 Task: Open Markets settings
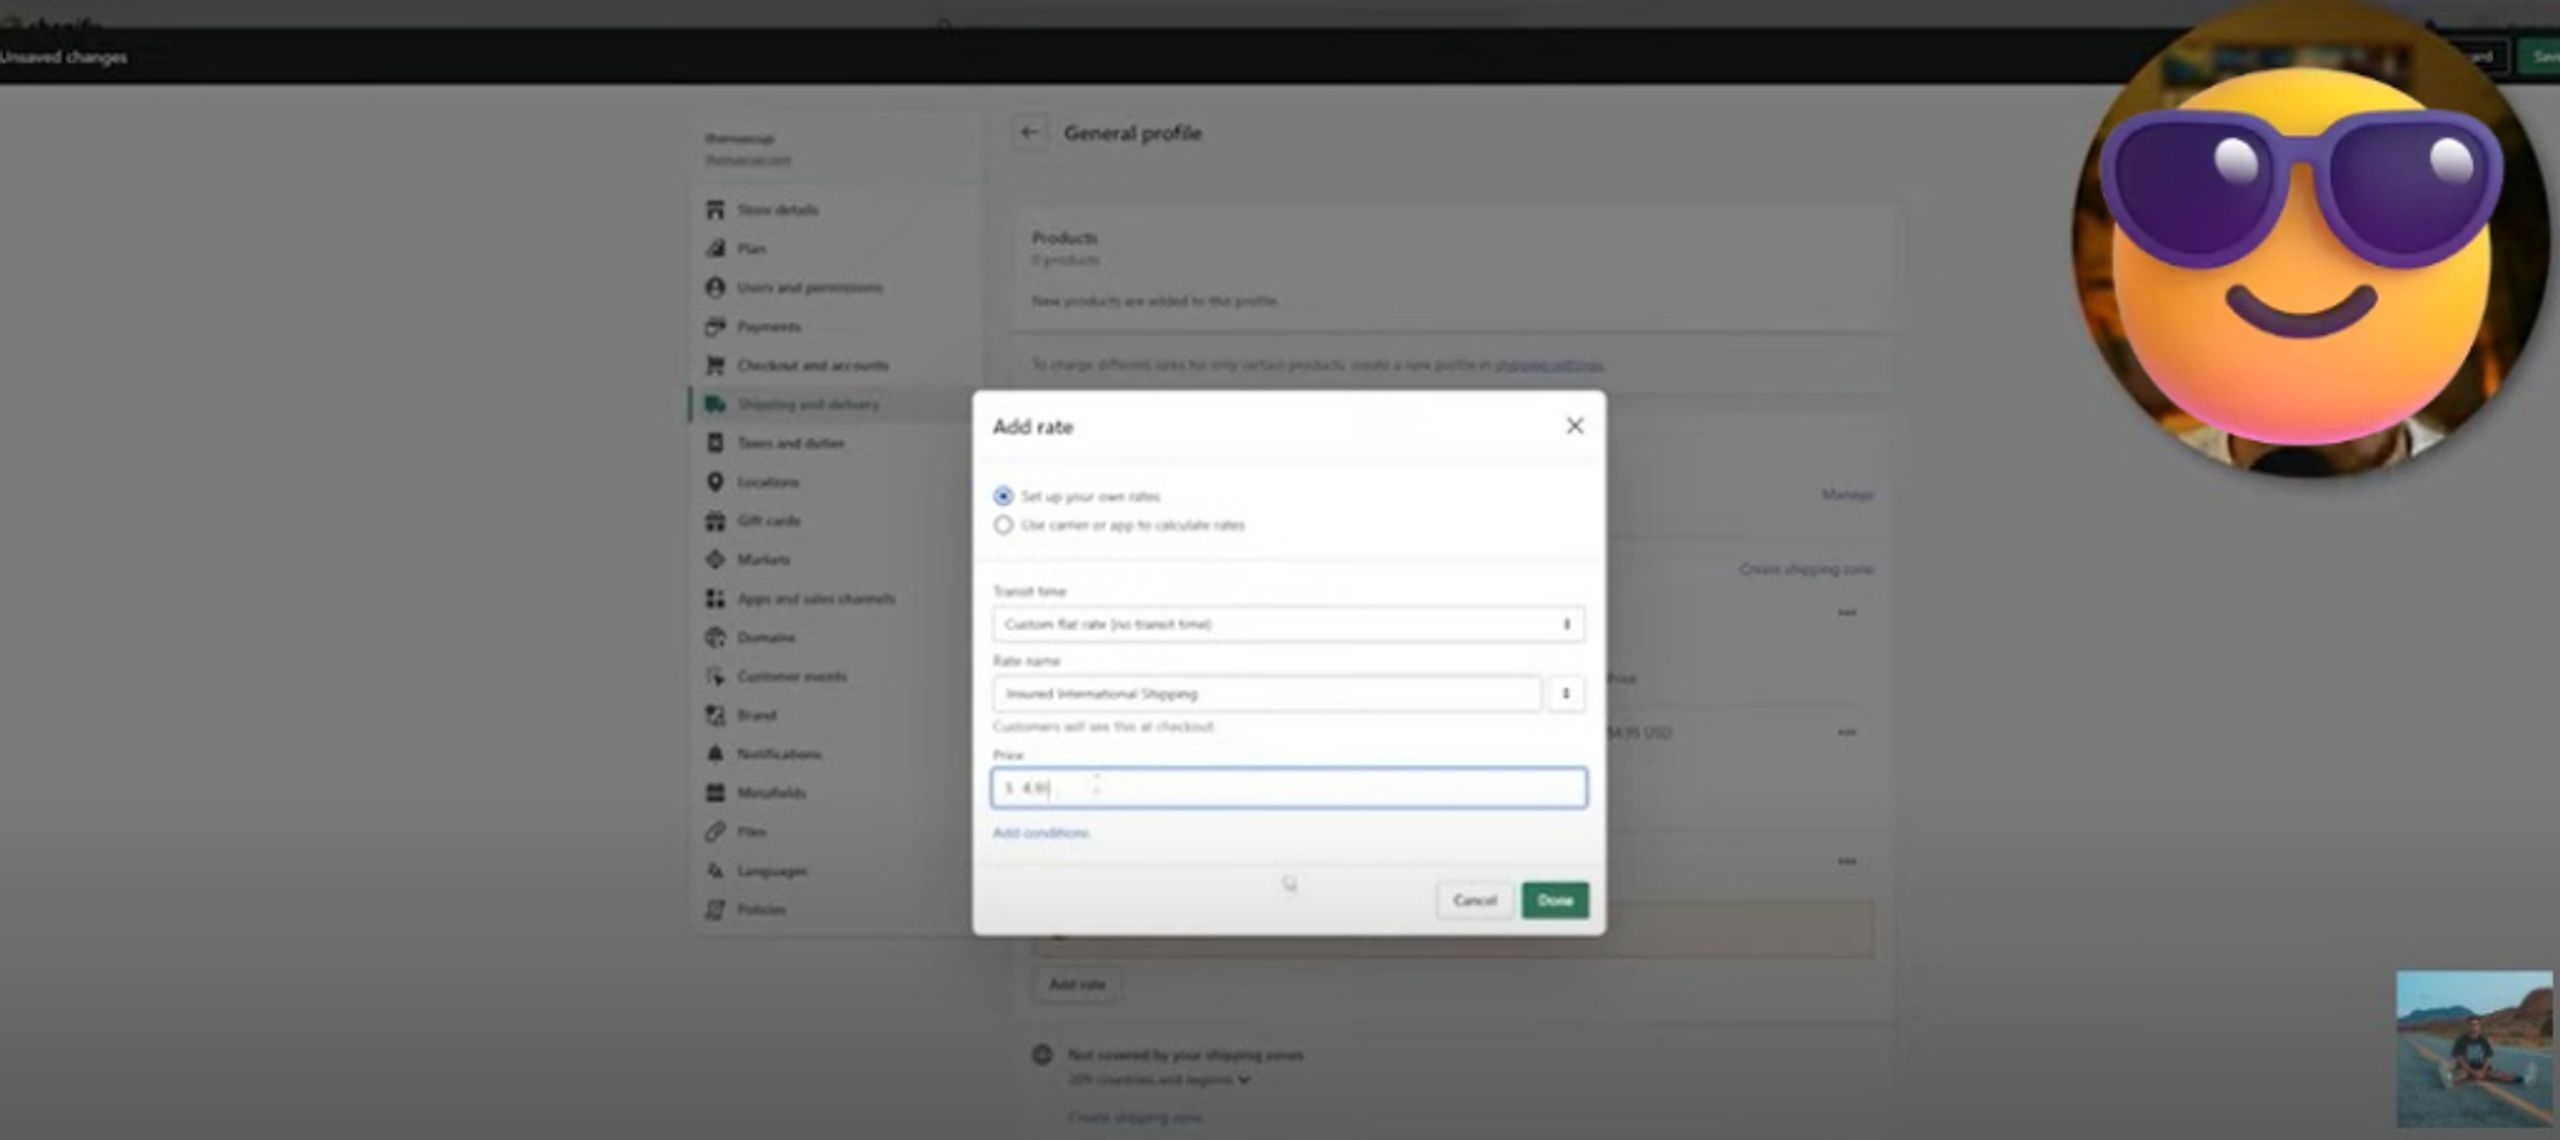[764, 560]
